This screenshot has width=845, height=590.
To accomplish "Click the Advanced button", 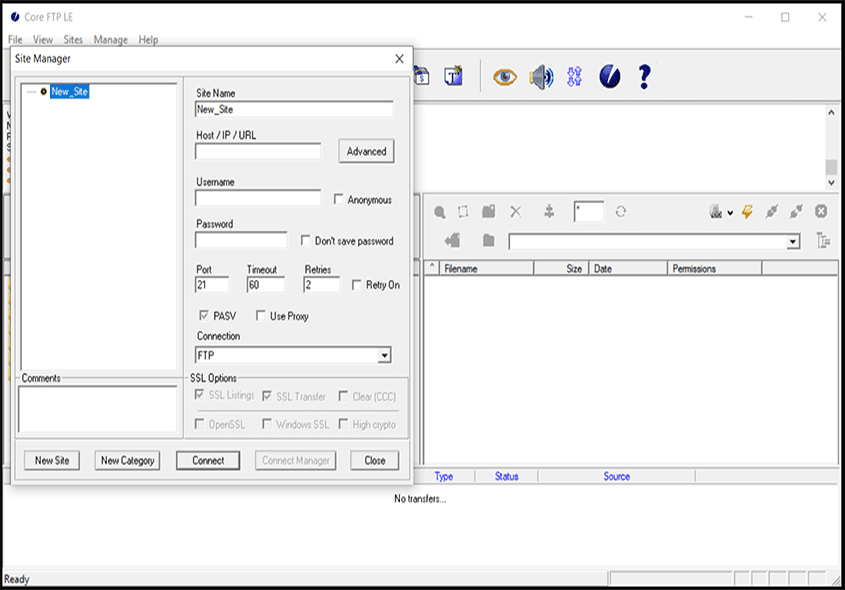I will click(x=366, y=152).
